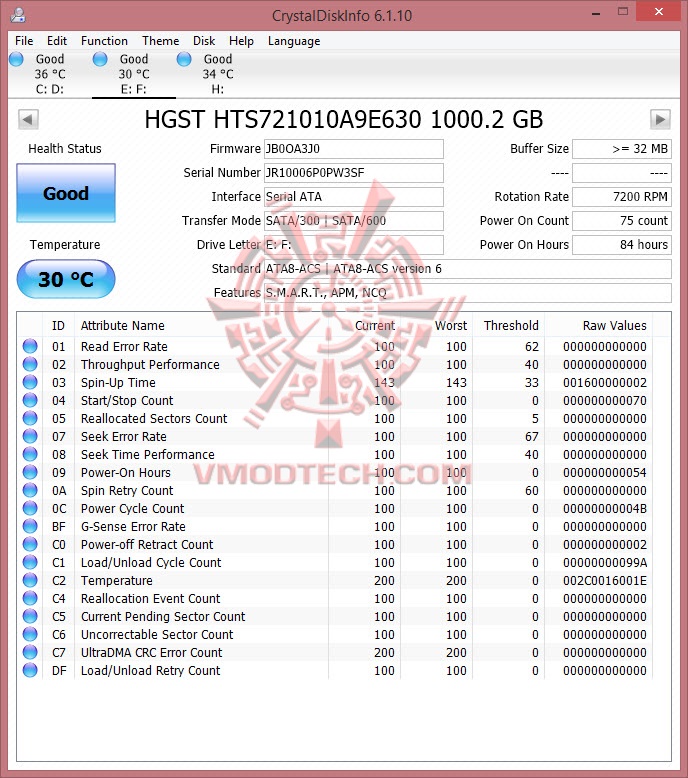Open the Help menu
Screen dimensions: 688x778
(241, 41)
